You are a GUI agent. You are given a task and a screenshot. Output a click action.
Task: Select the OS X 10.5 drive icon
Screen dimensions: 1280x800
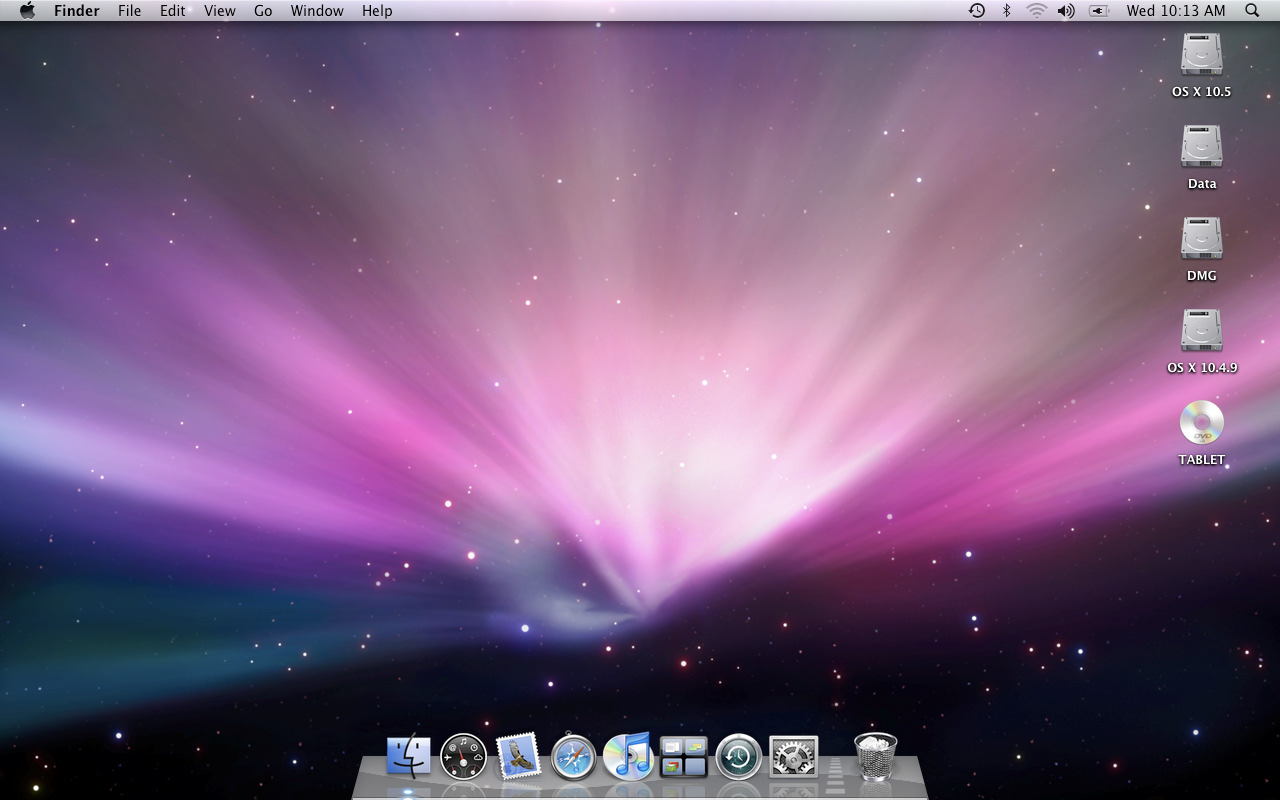click(1201, 55)
